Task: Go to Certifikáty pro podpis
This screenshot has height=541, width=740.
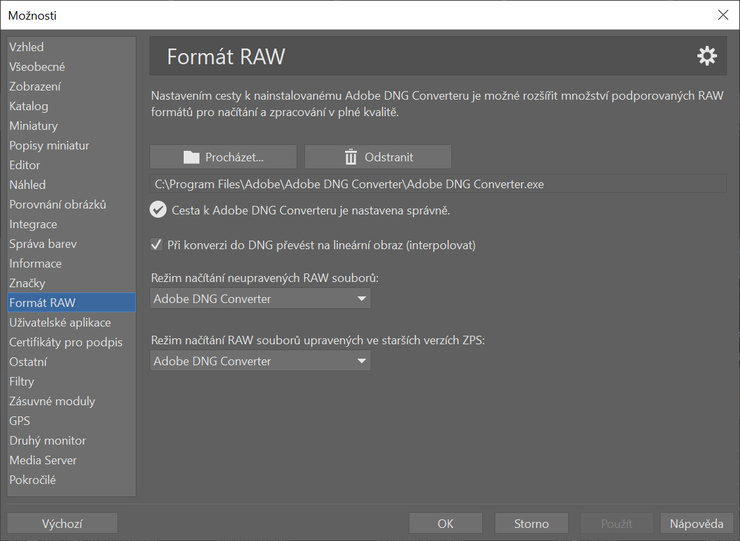Action: click(x=71, y=342)
